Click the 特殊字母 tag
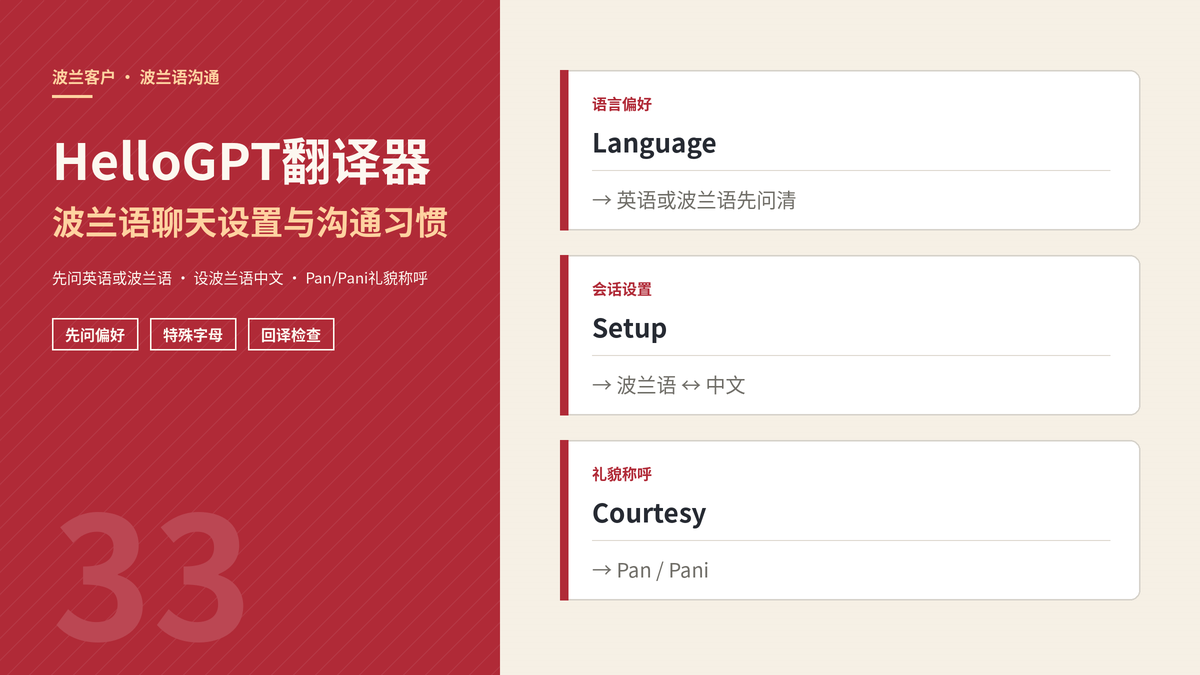The height and width of the screenshot is (675, 1200). tap(193, 335)
